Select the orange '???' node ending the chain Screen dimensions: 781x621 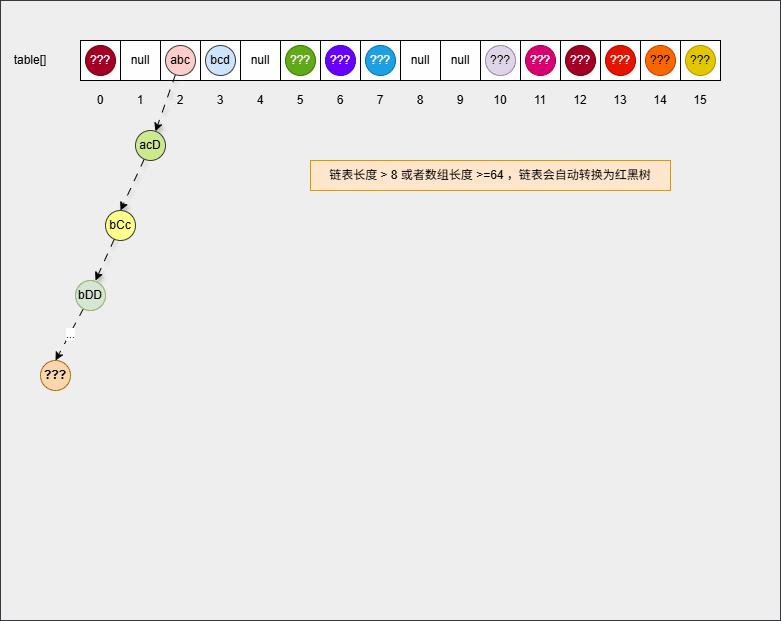pos(55,375)
